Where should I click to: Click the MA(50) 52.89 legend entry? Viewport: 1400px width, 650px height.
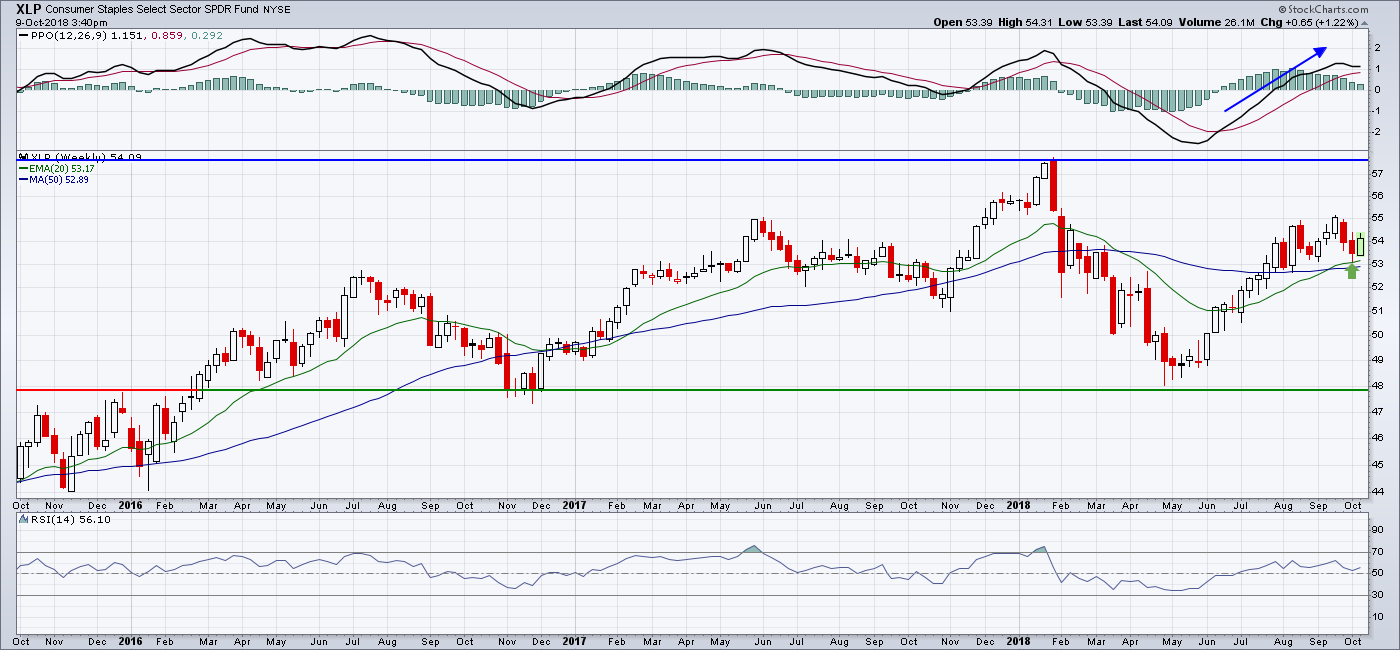point(56,179)
